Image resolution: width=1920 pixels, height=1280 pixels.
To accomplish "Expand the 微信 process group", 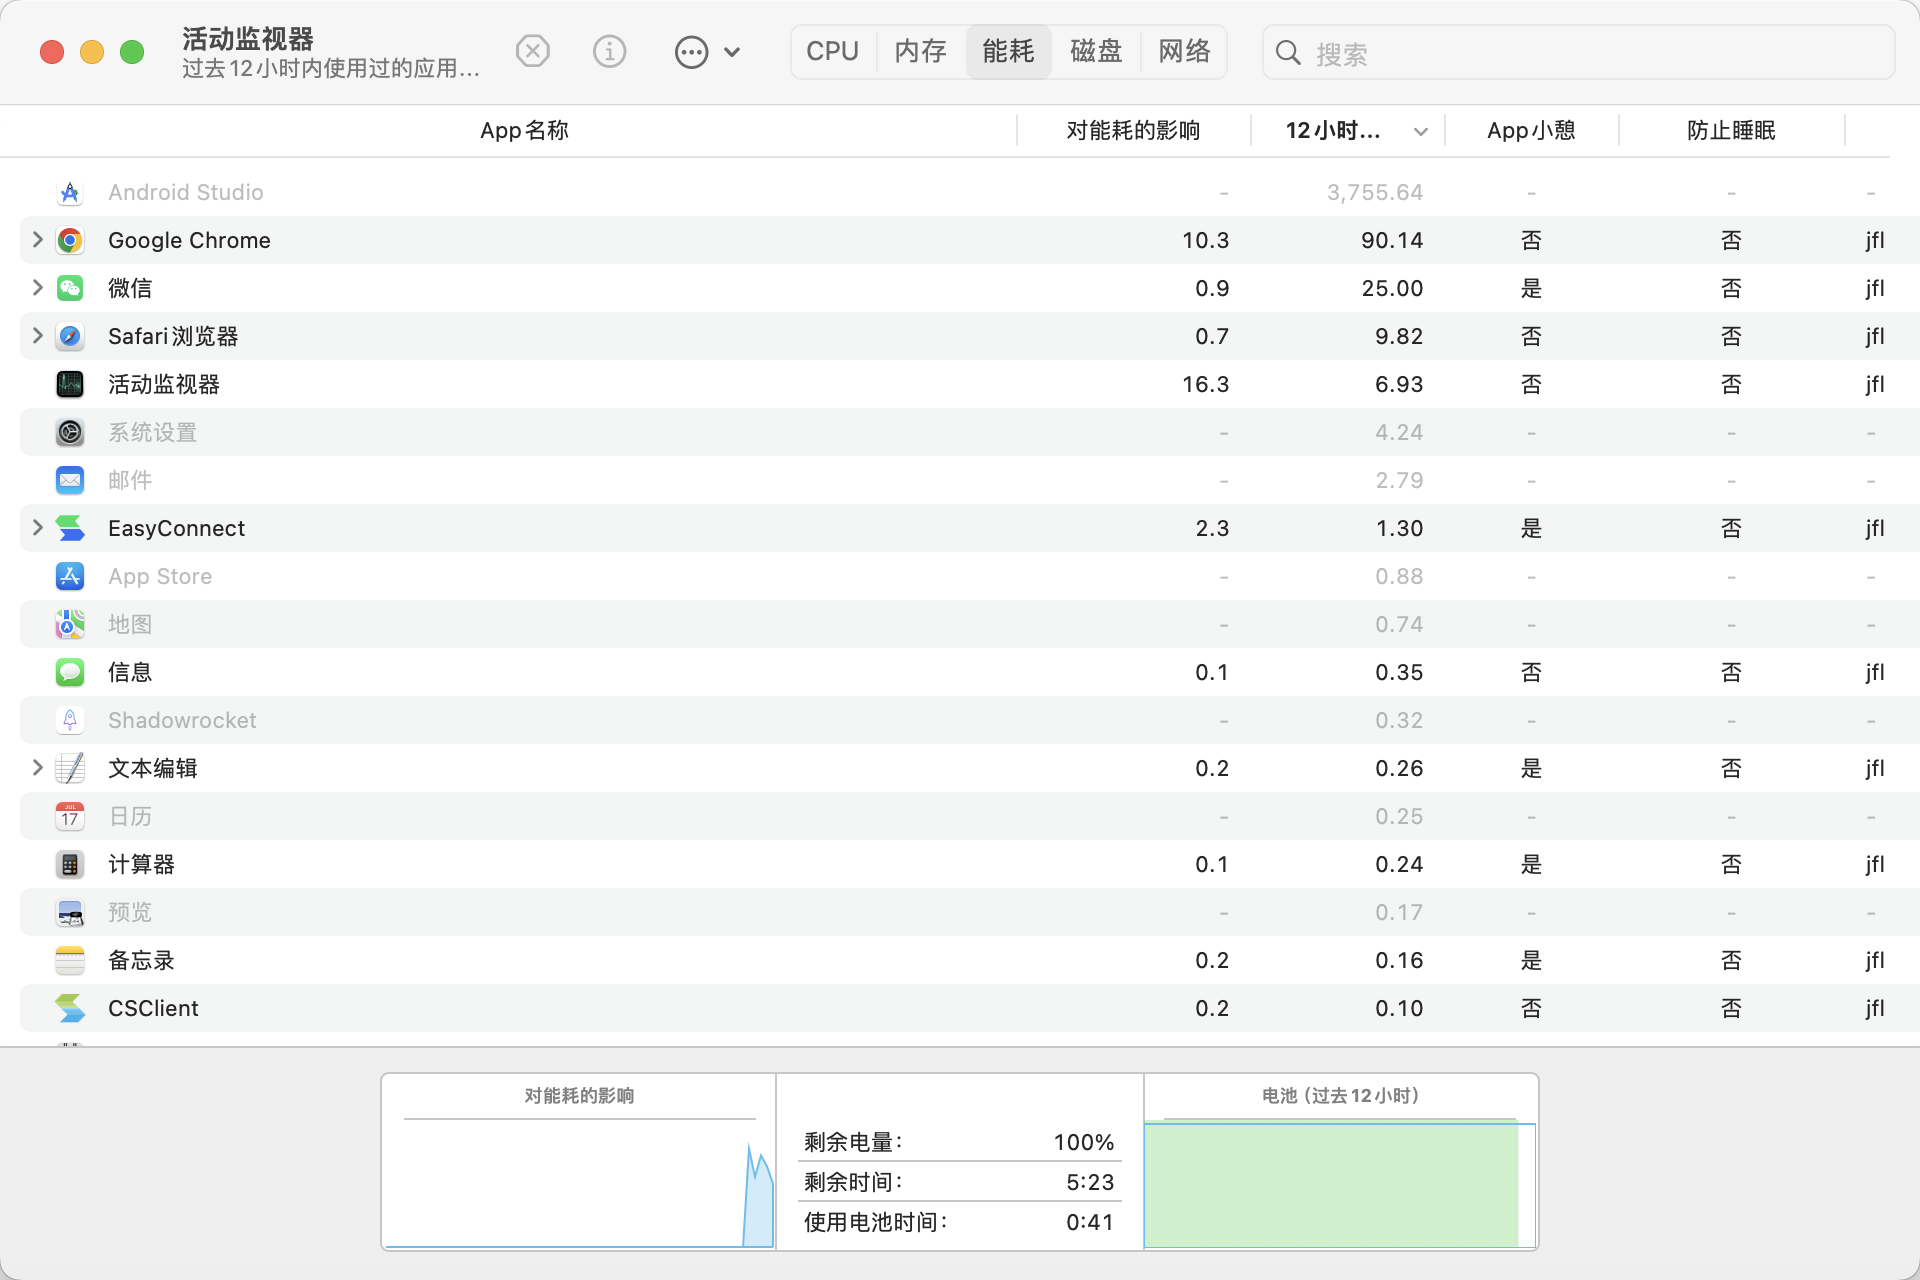I will point(37,288).
